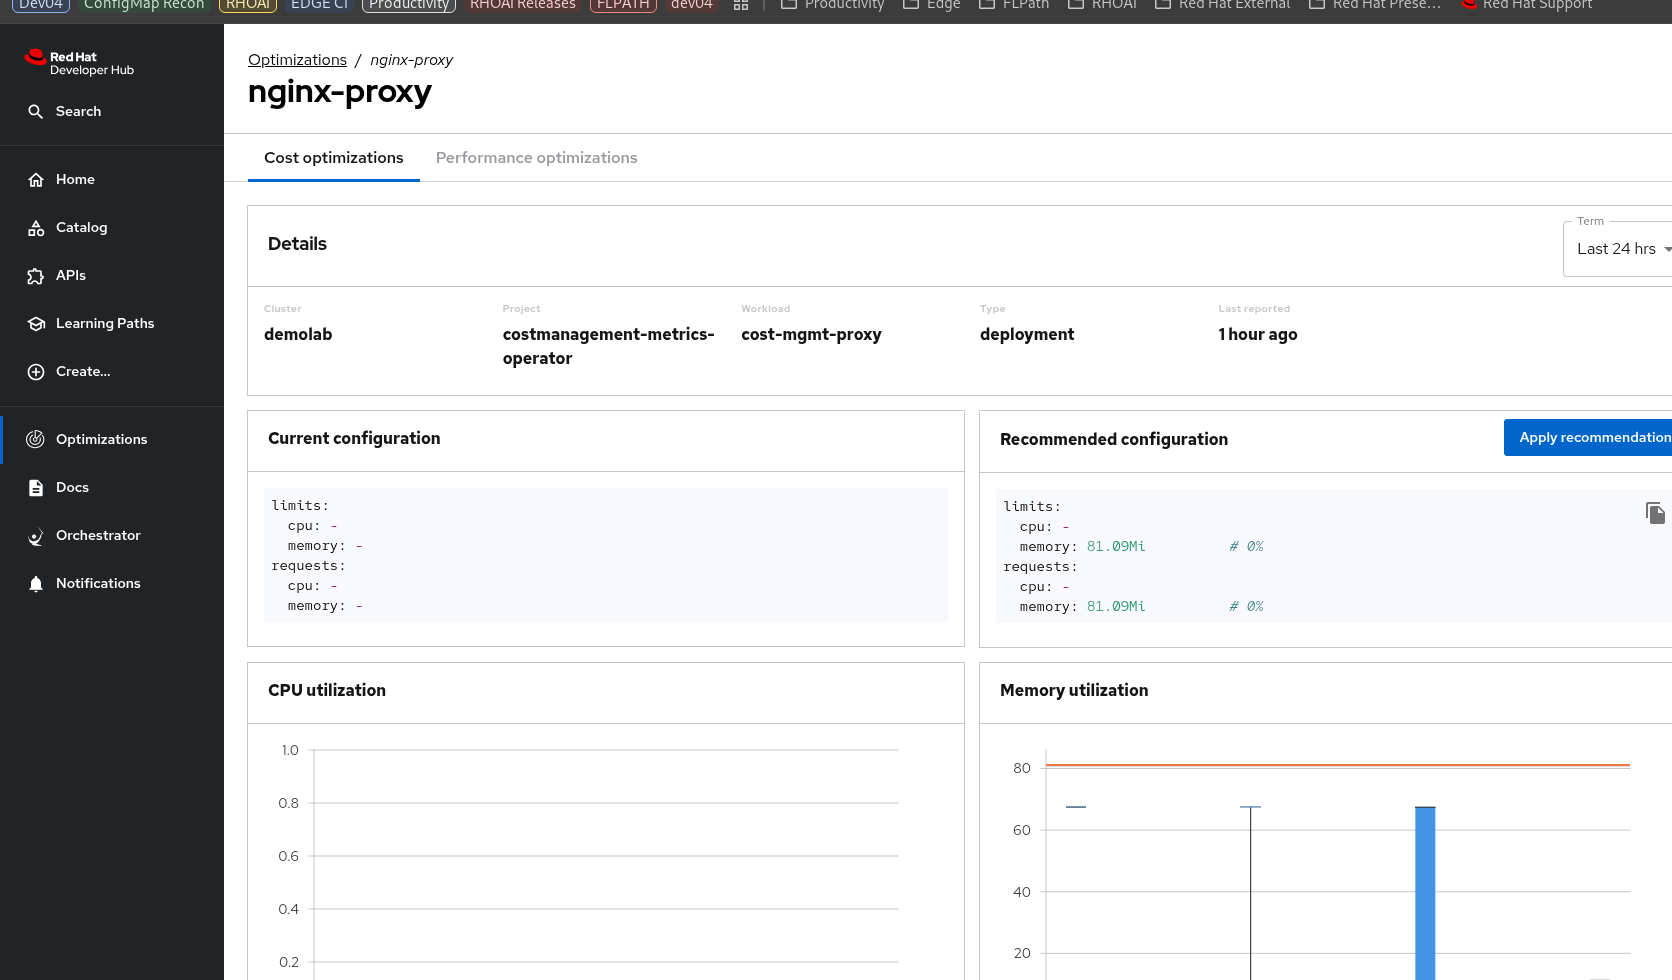Open the Term dropdown showing Last 24 hrs
The image size is (1672, 980).
tap(1620, 249)
